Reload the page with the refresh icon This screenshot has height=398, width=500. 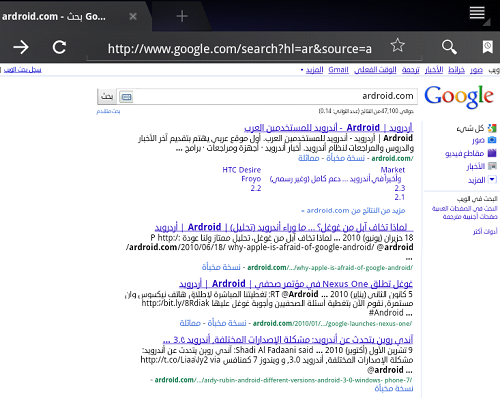coord(59,47)
